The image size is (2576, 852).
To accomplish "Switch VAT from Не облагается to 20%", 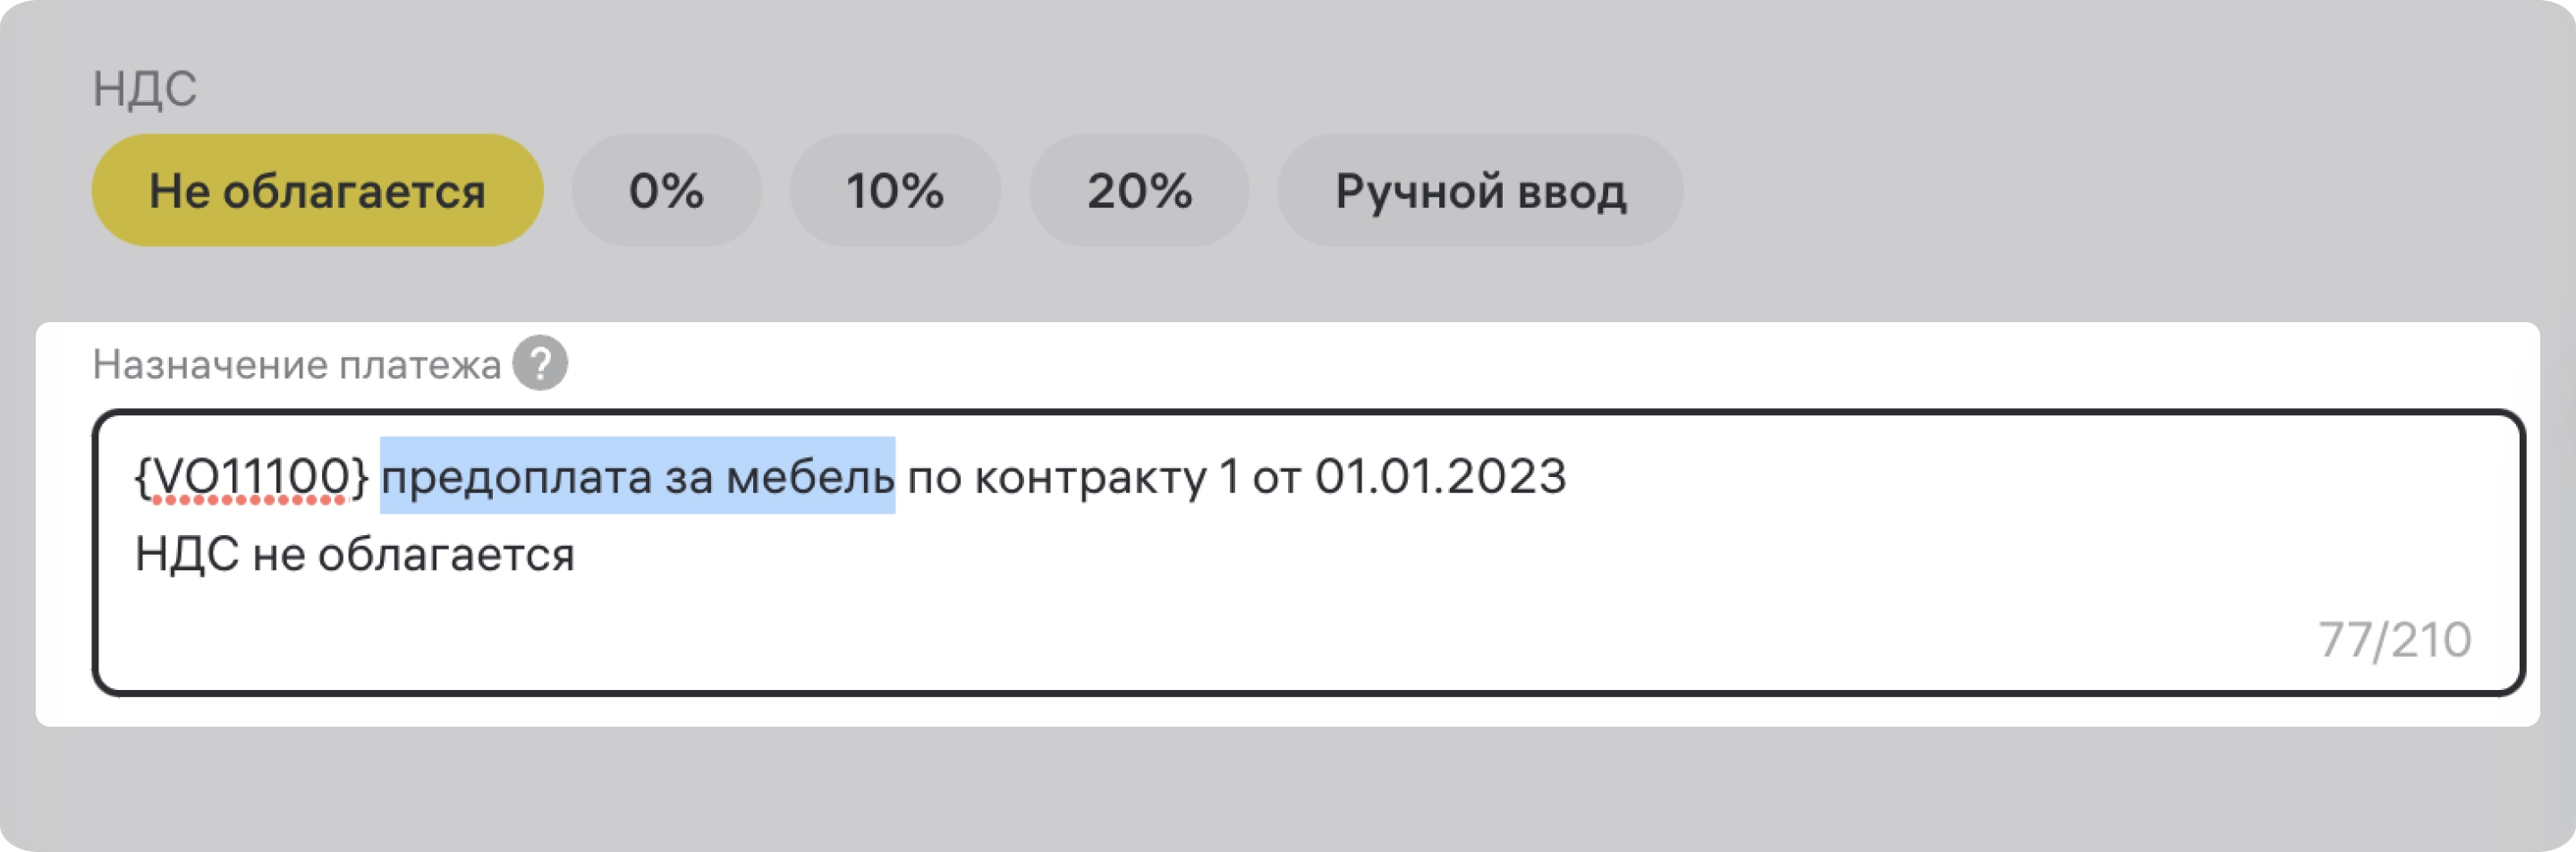I will (x=1140, y=190).
